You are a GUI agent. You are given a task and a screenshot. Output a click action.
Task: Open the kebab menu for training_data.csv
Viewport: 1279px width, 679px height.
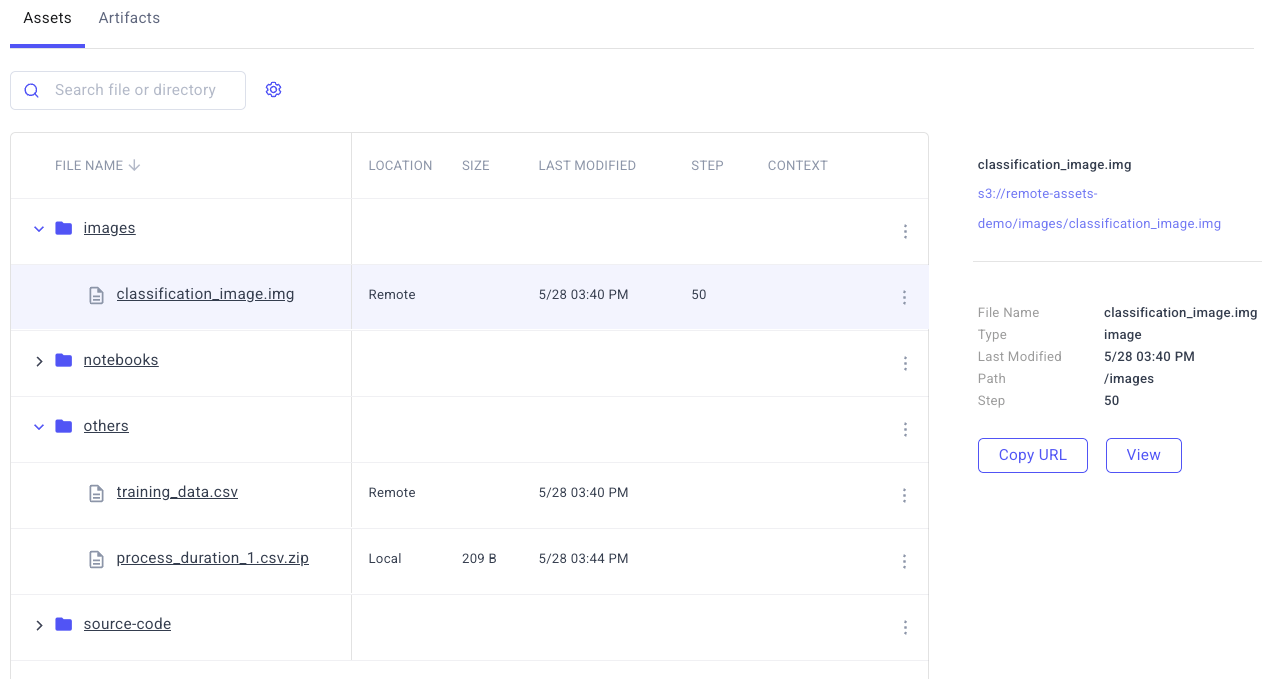(x=904, y=495)
